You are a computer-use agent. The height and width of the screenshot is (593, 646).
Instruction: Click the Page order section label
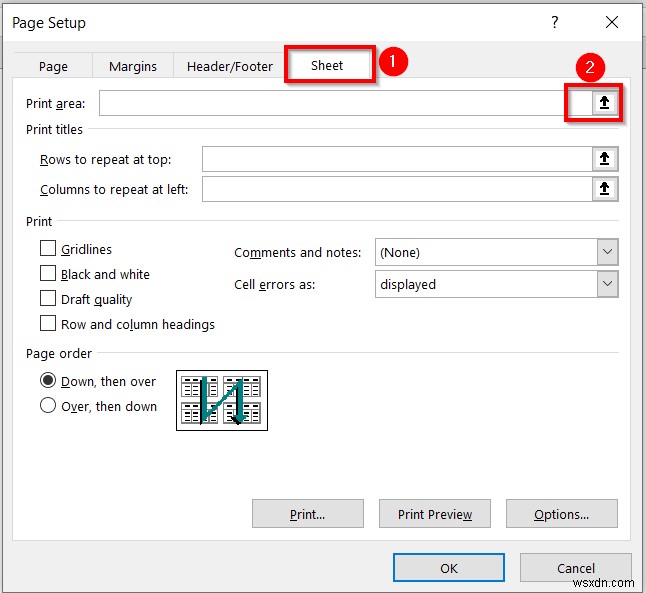(59, 354)
